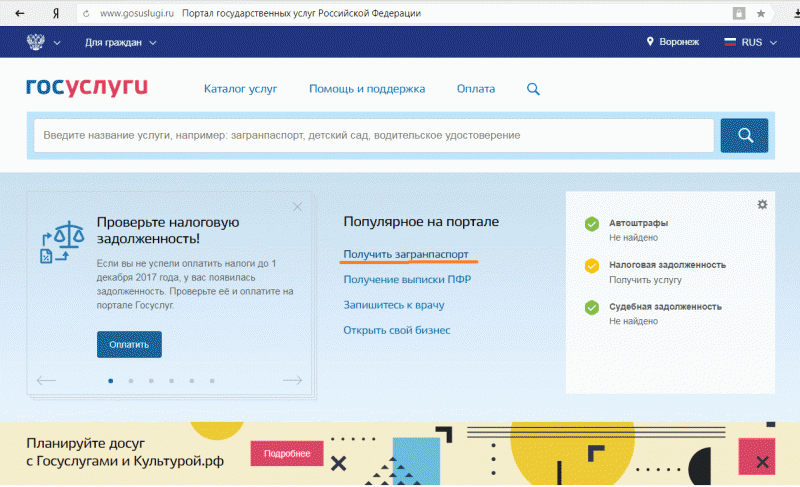Click 'Получить услугу' under tax debt
Screen dimensions: 800x487
[645, 280]
